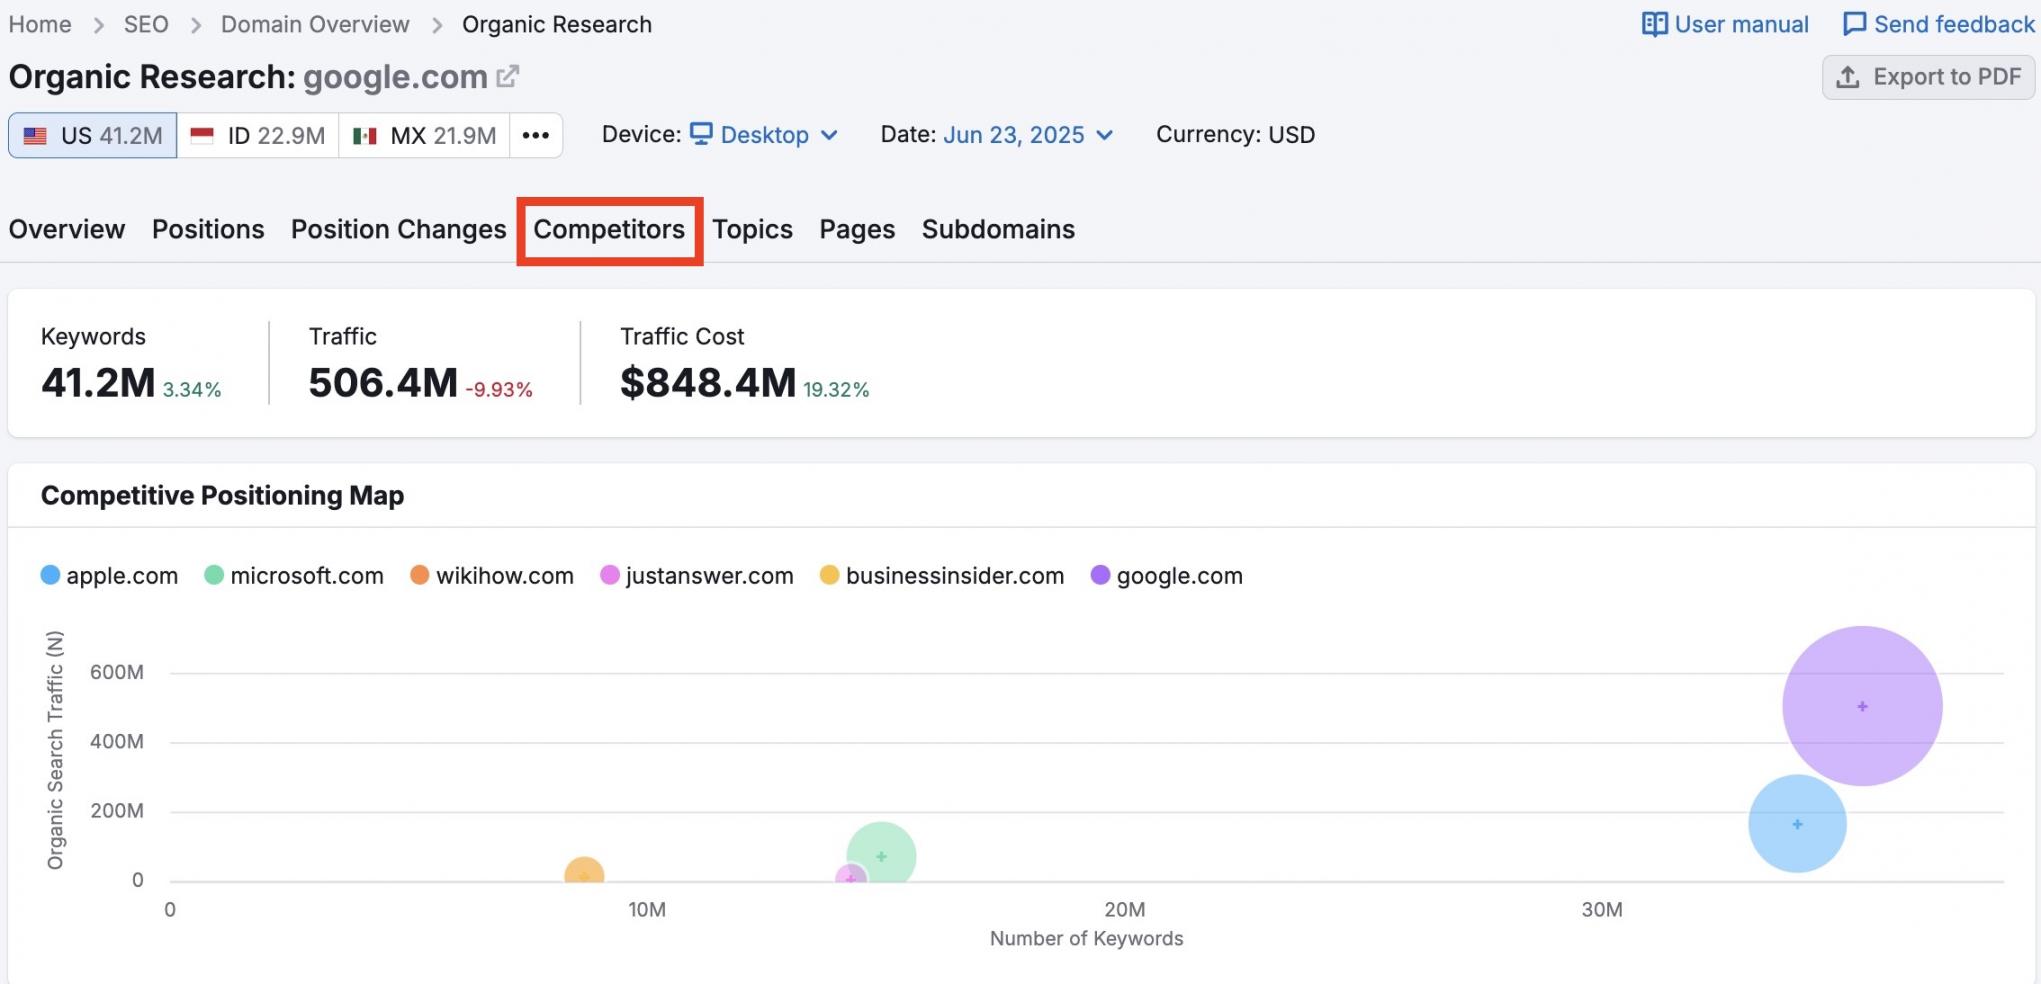Screen dimensions: 2041x984
Task: Go to Domain Overview breadcrumb
Action: [x=315, y=24]
